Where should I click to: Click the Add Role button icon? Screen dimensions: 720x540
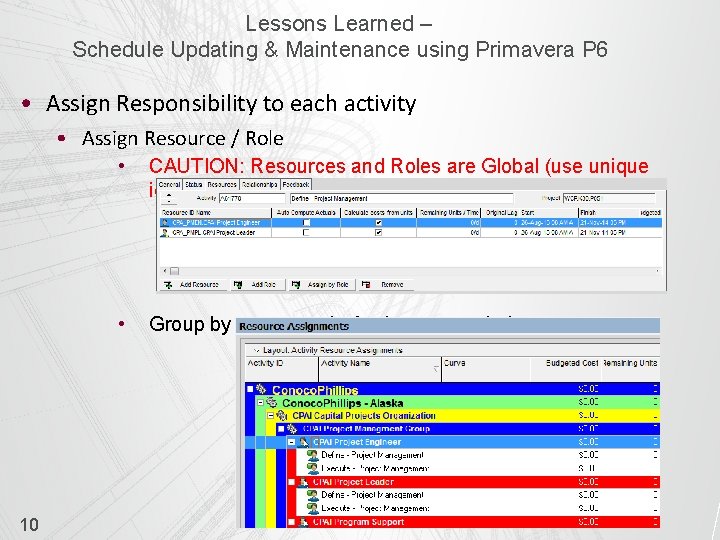click(x=237, y=285)
